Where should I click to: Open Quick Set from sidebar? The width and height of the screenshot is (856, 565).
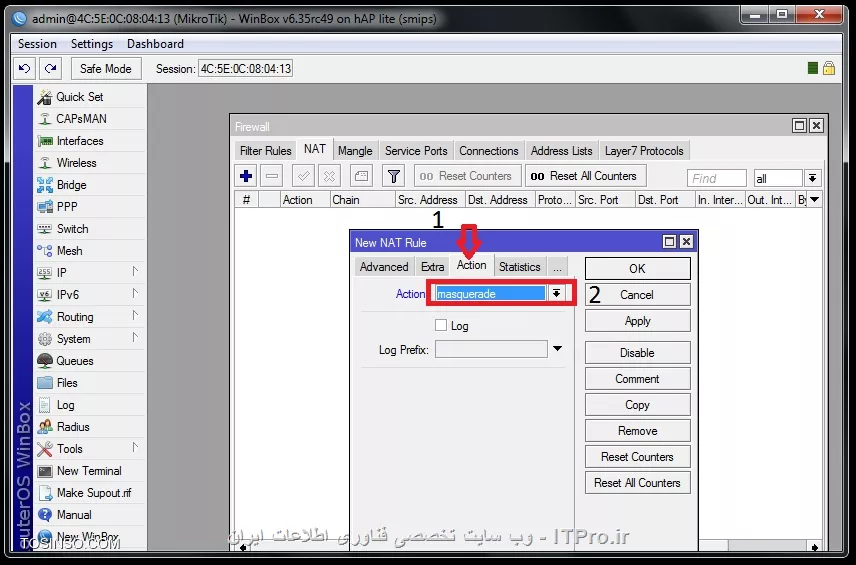[x=79, y=97]
